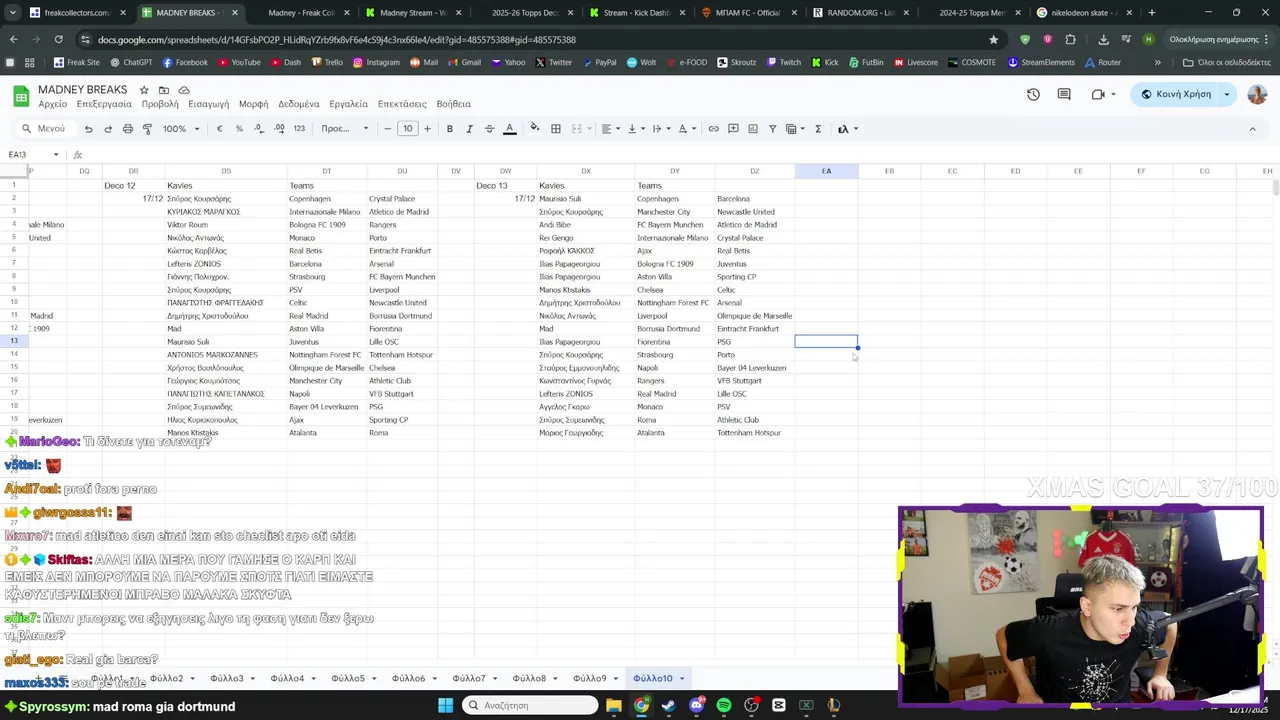1280x720 pixels.
Task: Open the functions sigma icon
Action: coord(818,129)
